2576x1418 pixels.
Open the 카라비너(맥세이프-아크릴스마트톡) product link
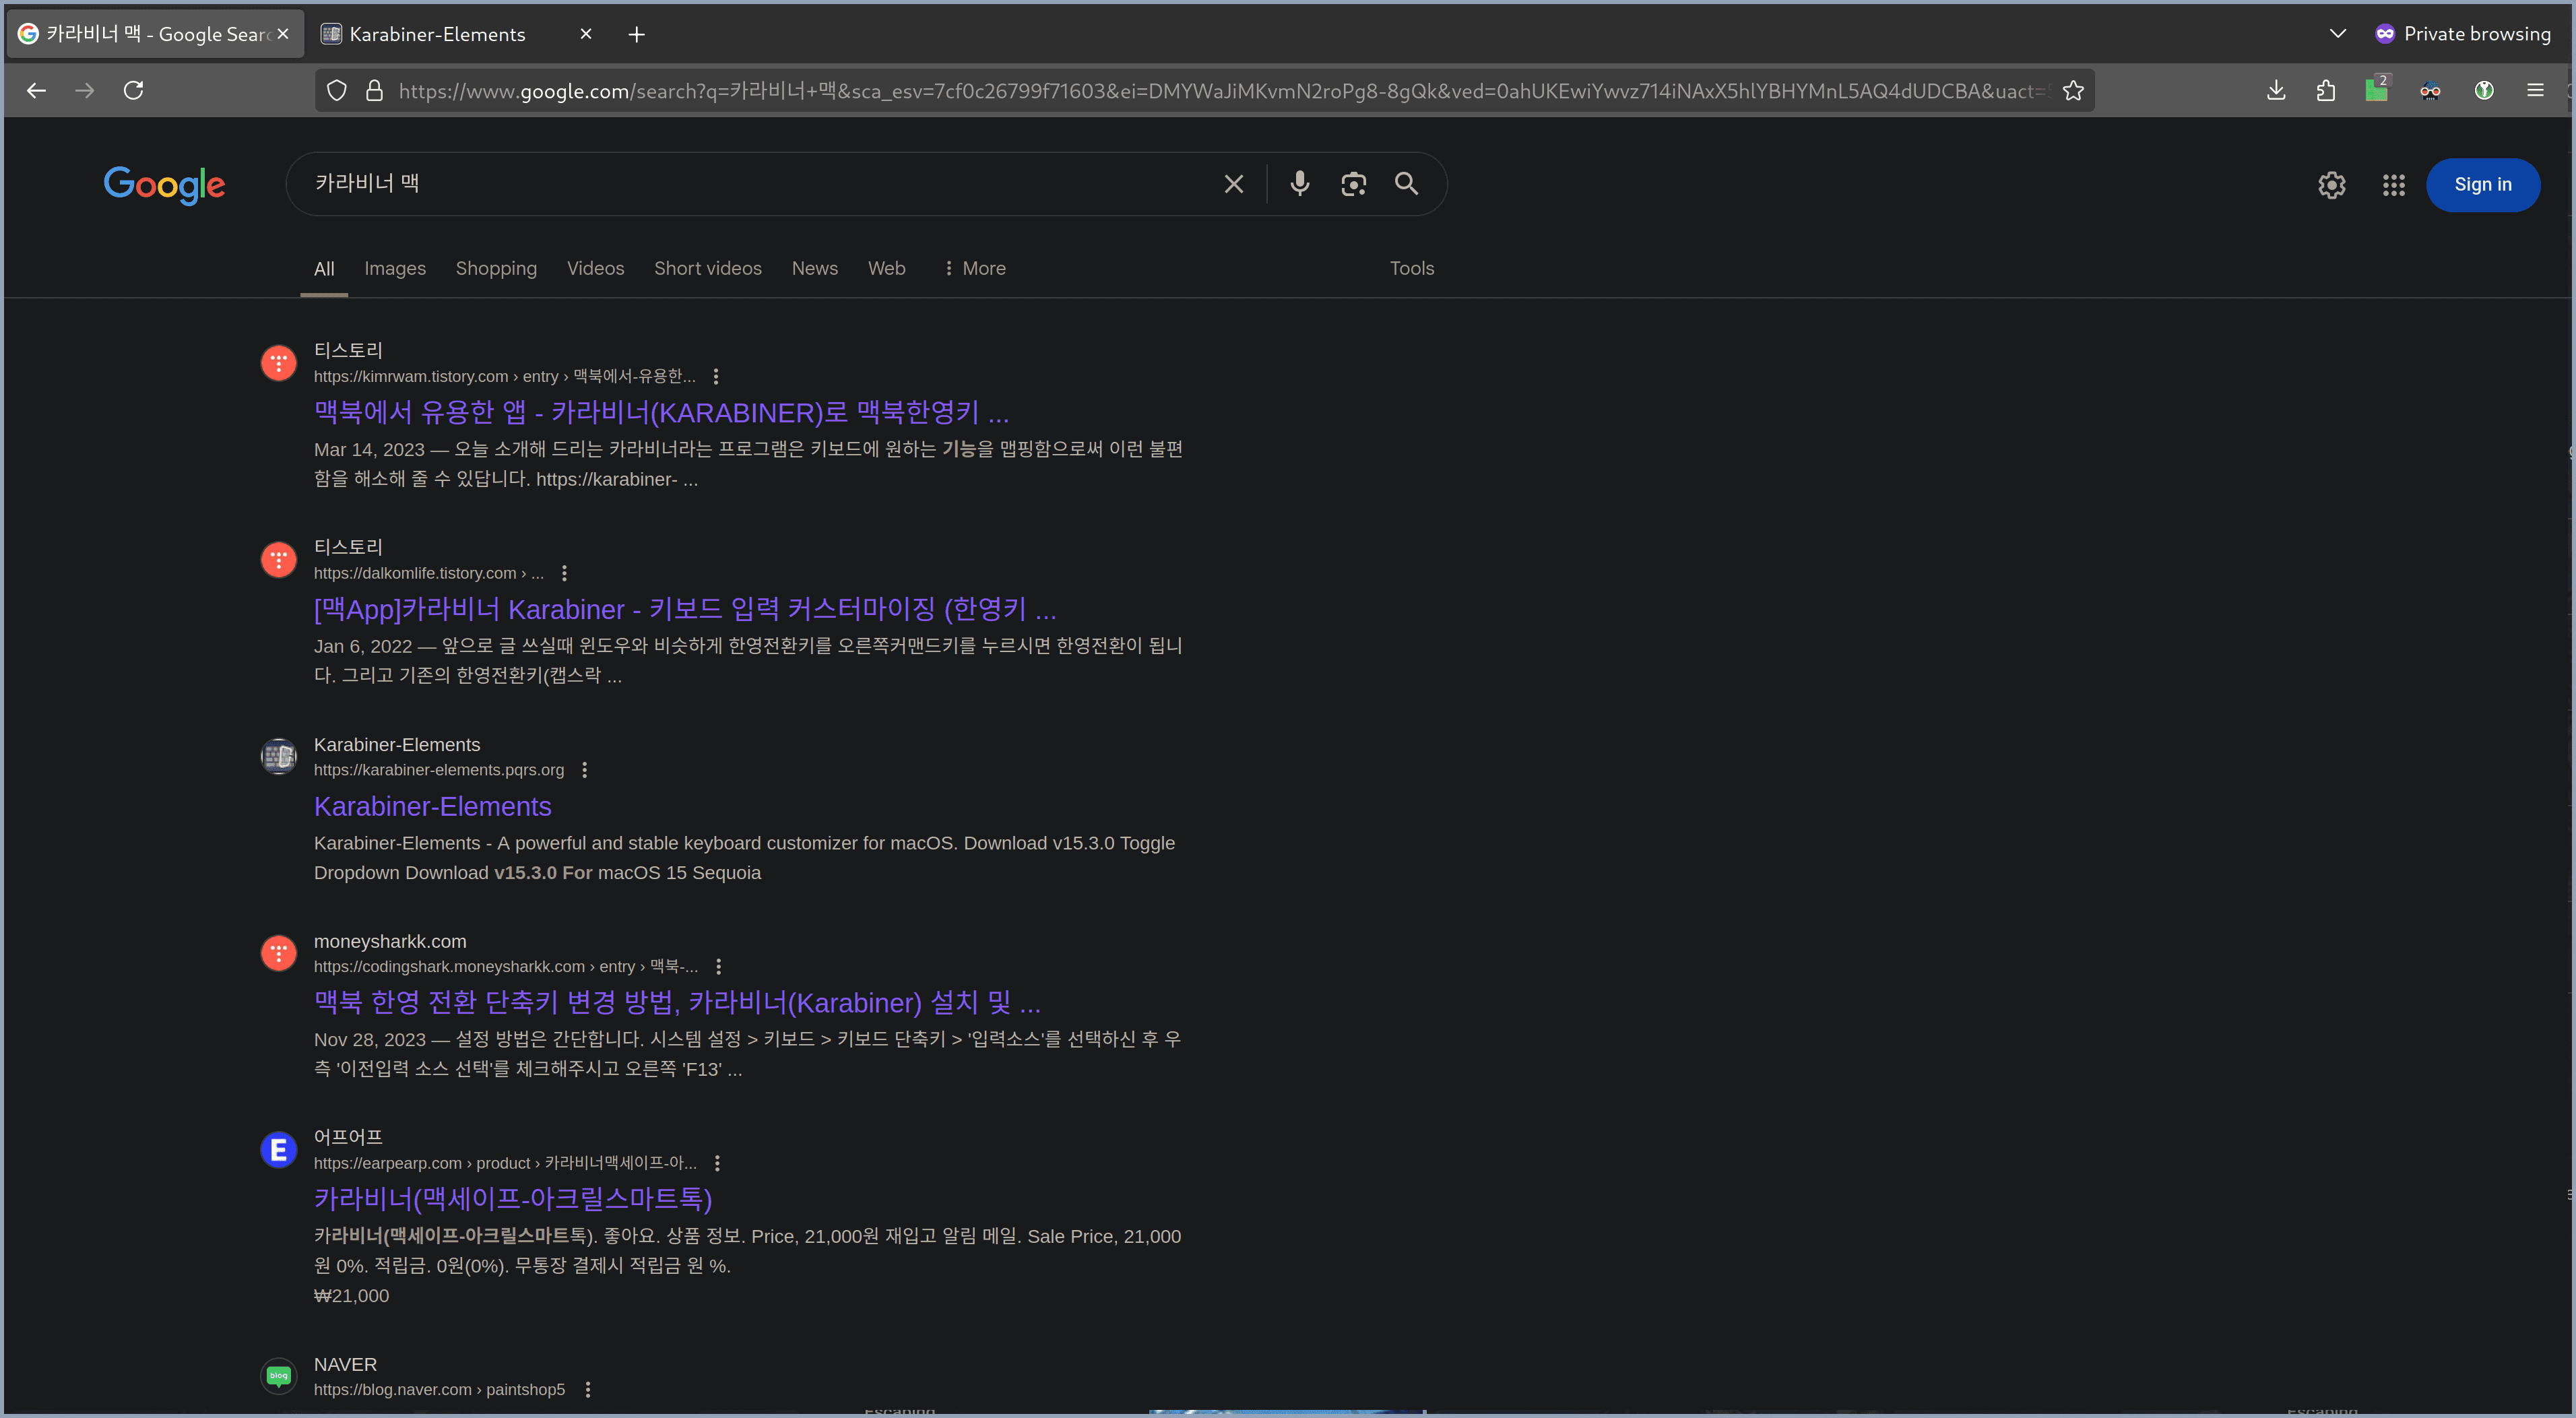tap(513, 1199)
